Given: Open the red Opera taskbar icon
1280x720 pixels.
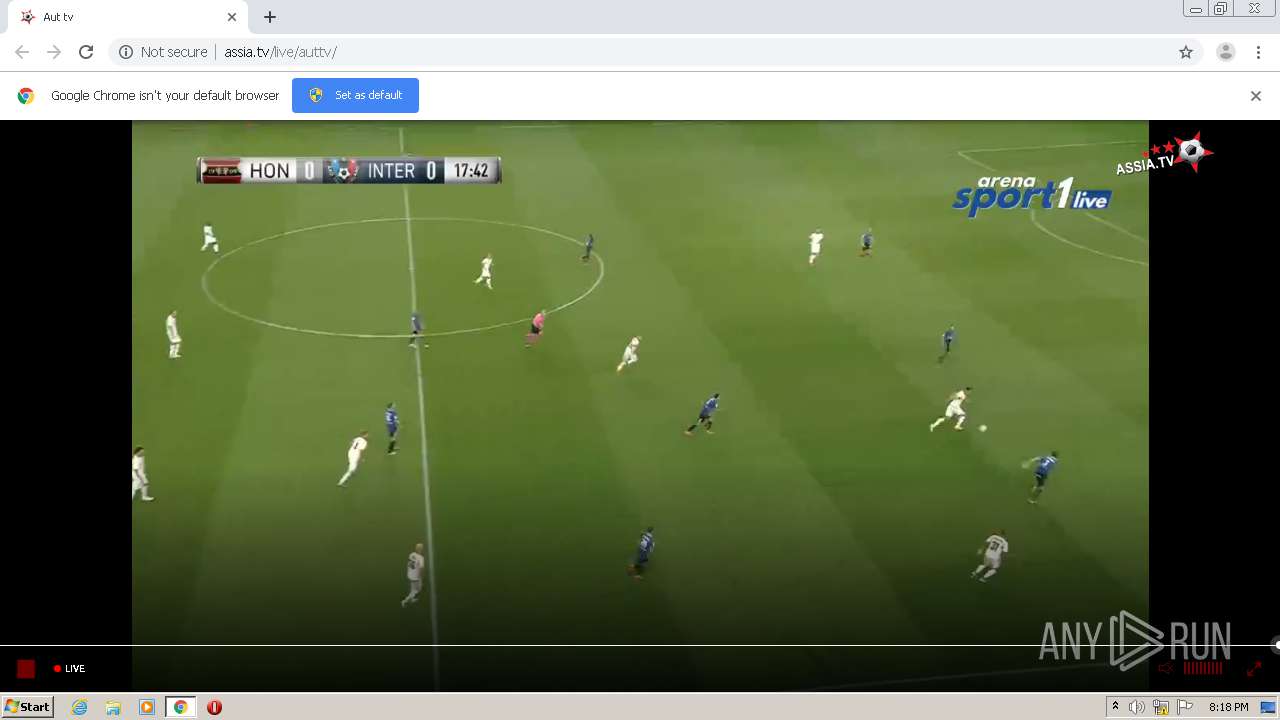Looking at the screenshot, I should pos(214,707).
